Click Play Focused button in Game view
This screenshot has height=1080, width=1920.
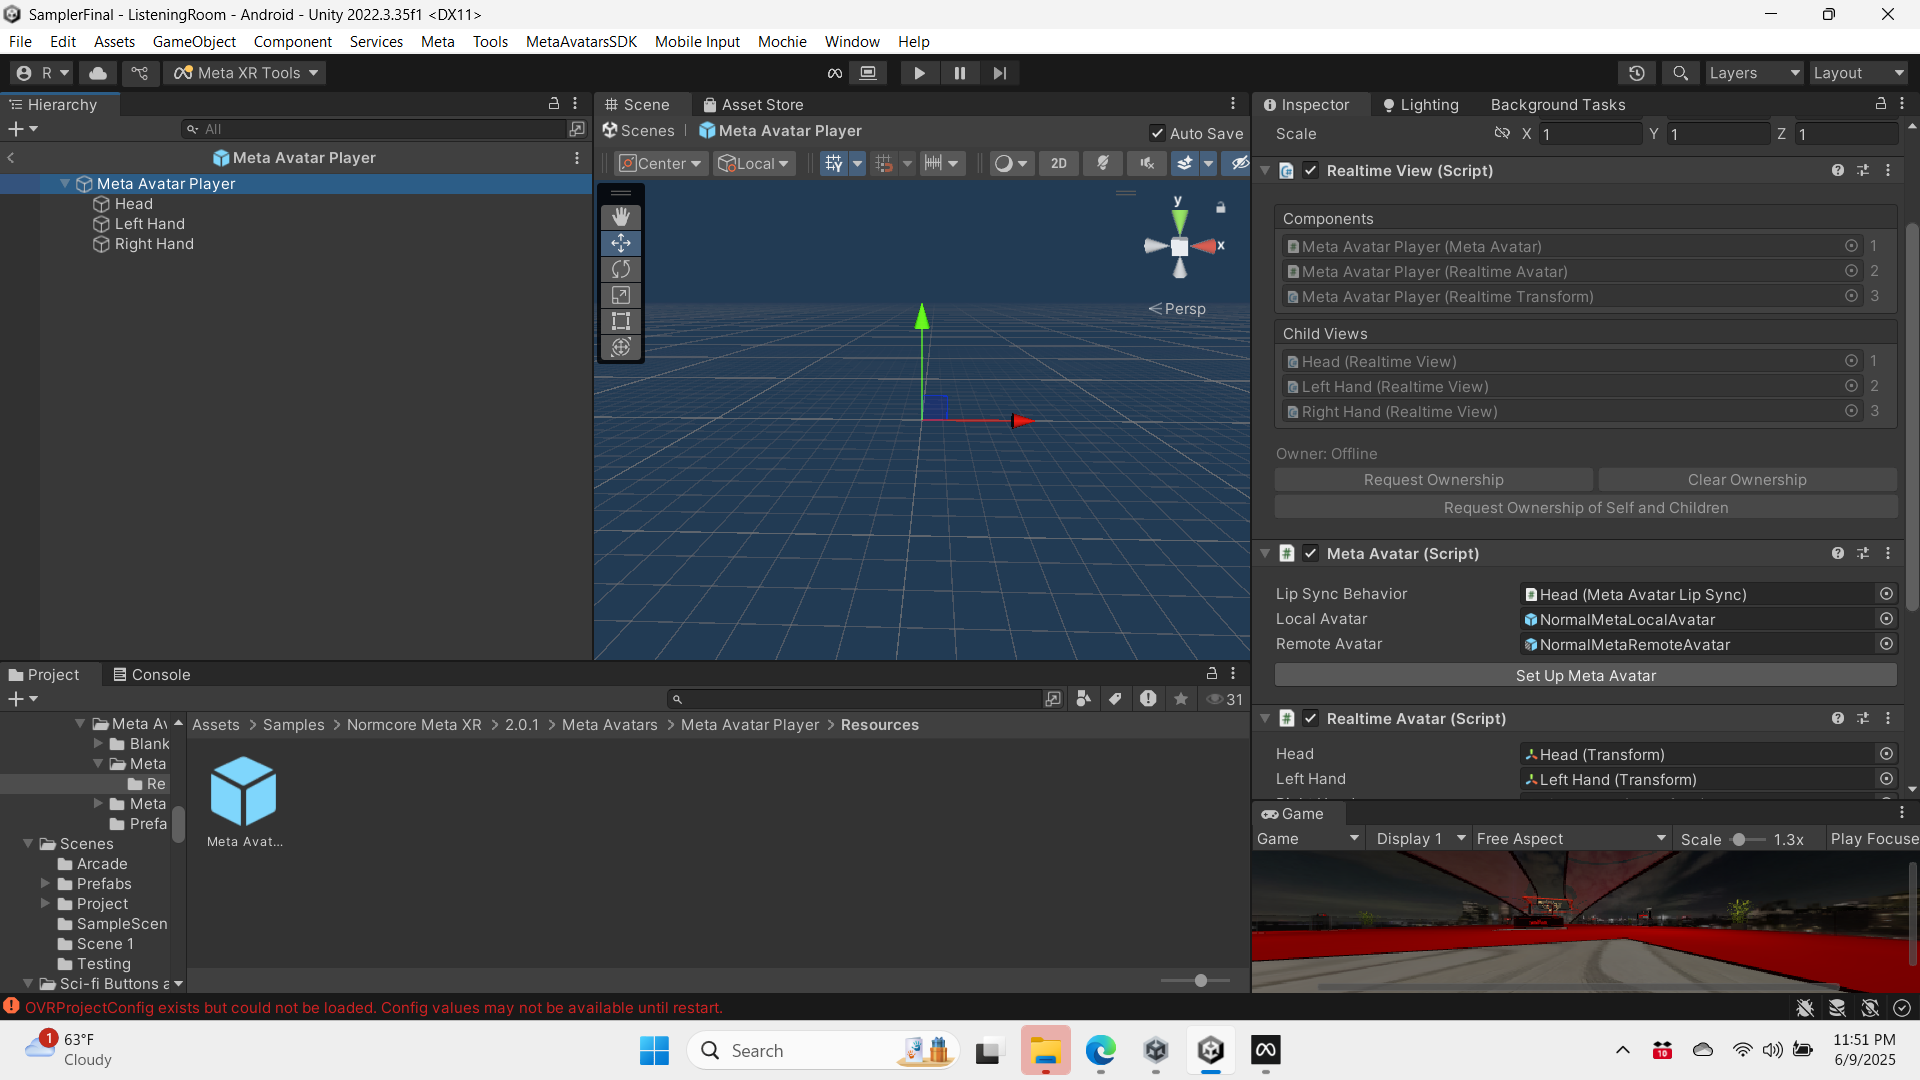1873,839
